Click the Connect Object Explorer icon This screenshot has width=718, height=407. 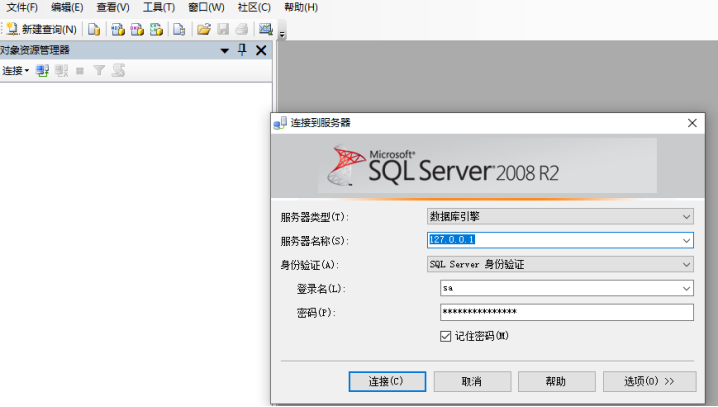42,71
